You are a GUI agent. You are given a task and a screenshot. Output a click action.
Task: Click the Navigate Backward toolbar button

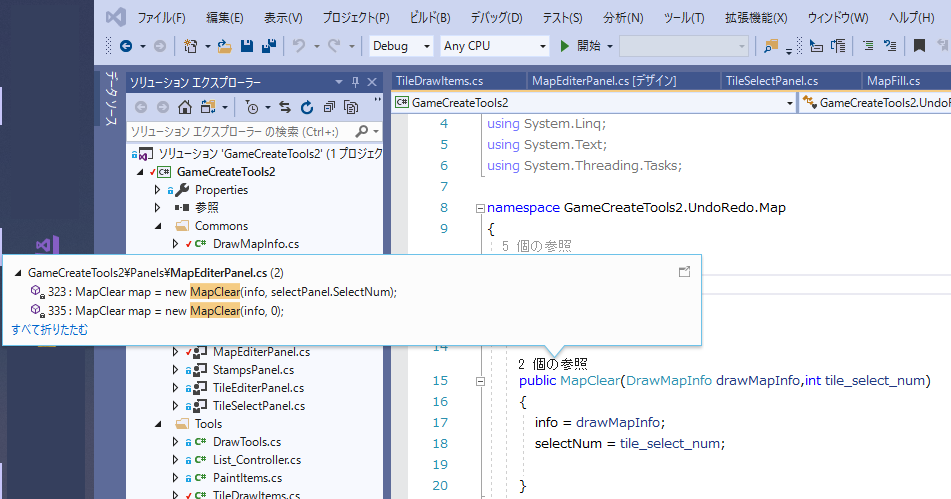pos(126,46)
